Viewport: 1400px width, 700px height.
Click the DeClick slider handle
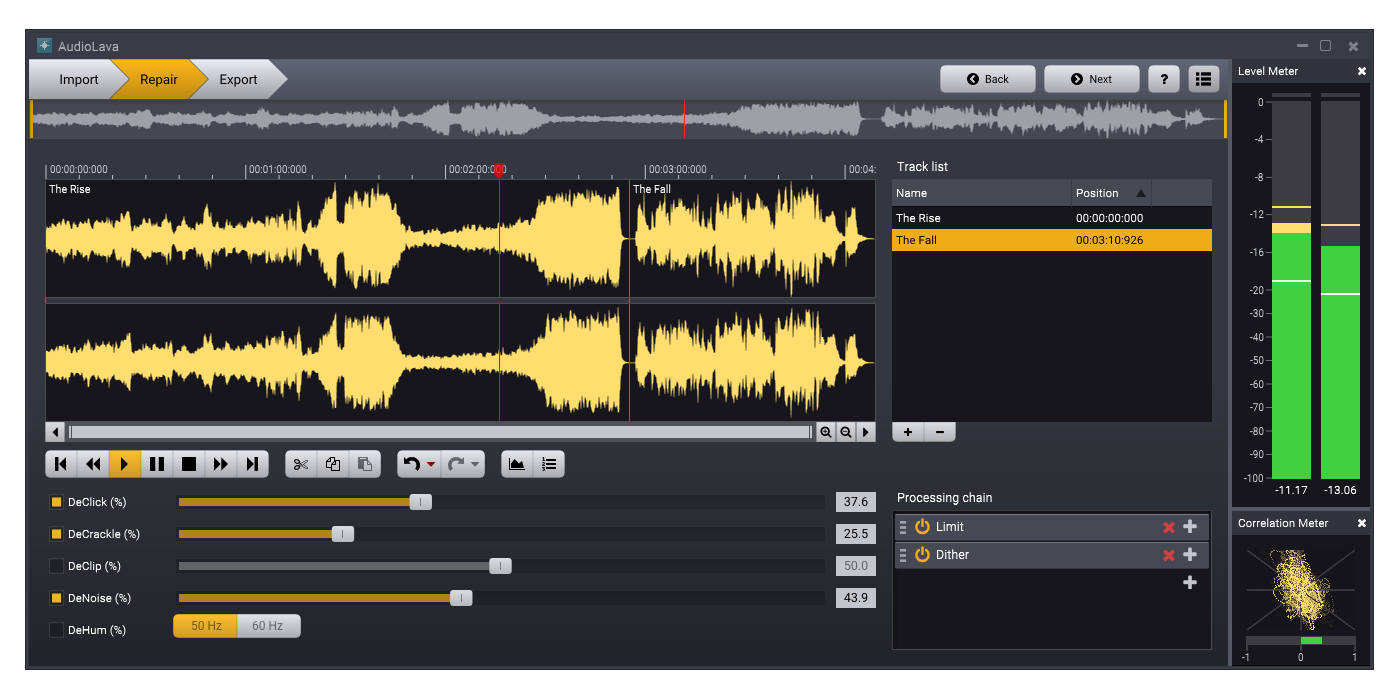[x=421, y=502]
